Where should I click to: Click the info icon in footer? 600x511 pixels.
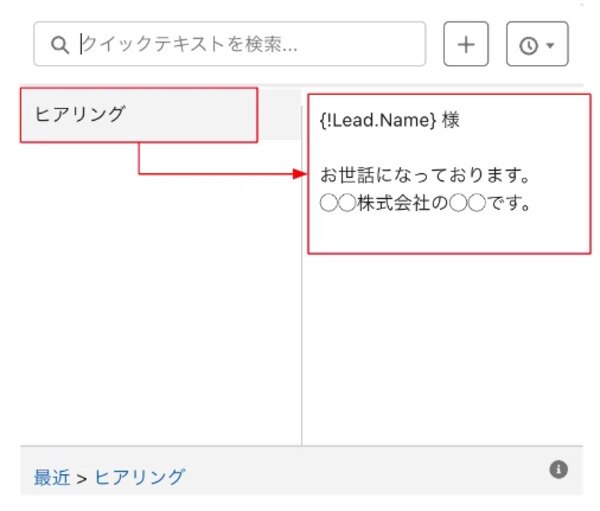559,469
